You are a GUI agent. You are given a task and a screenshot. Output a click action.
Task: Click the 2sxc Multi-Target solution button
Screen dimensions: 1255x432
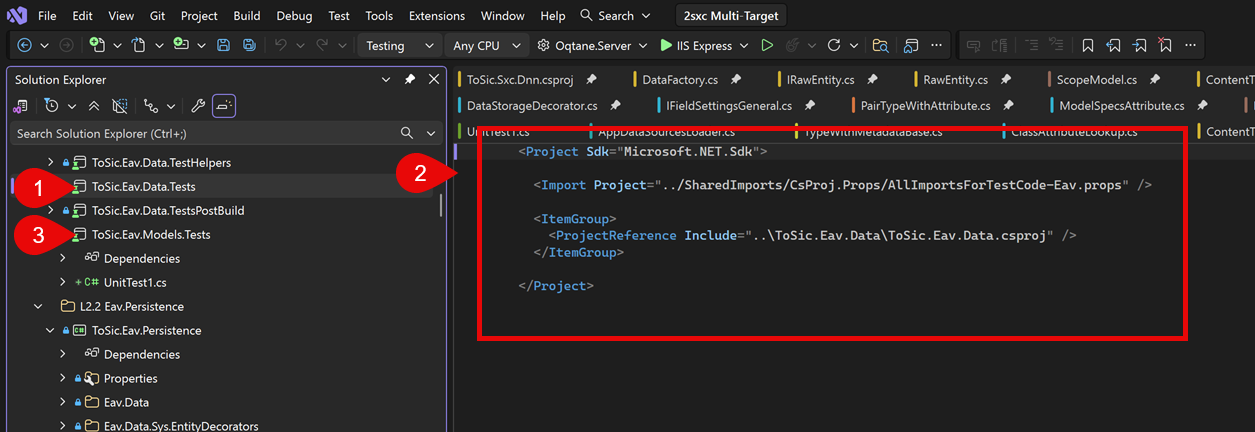click(x=731, y=16)
